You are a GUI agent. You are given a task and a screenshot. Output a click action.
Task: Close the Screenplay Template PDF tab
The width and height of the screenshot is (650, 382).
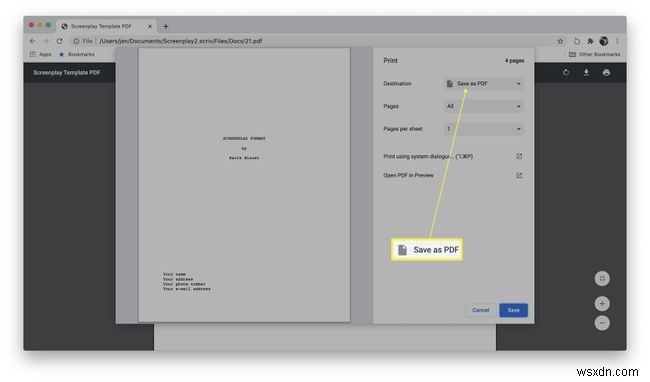150,26
